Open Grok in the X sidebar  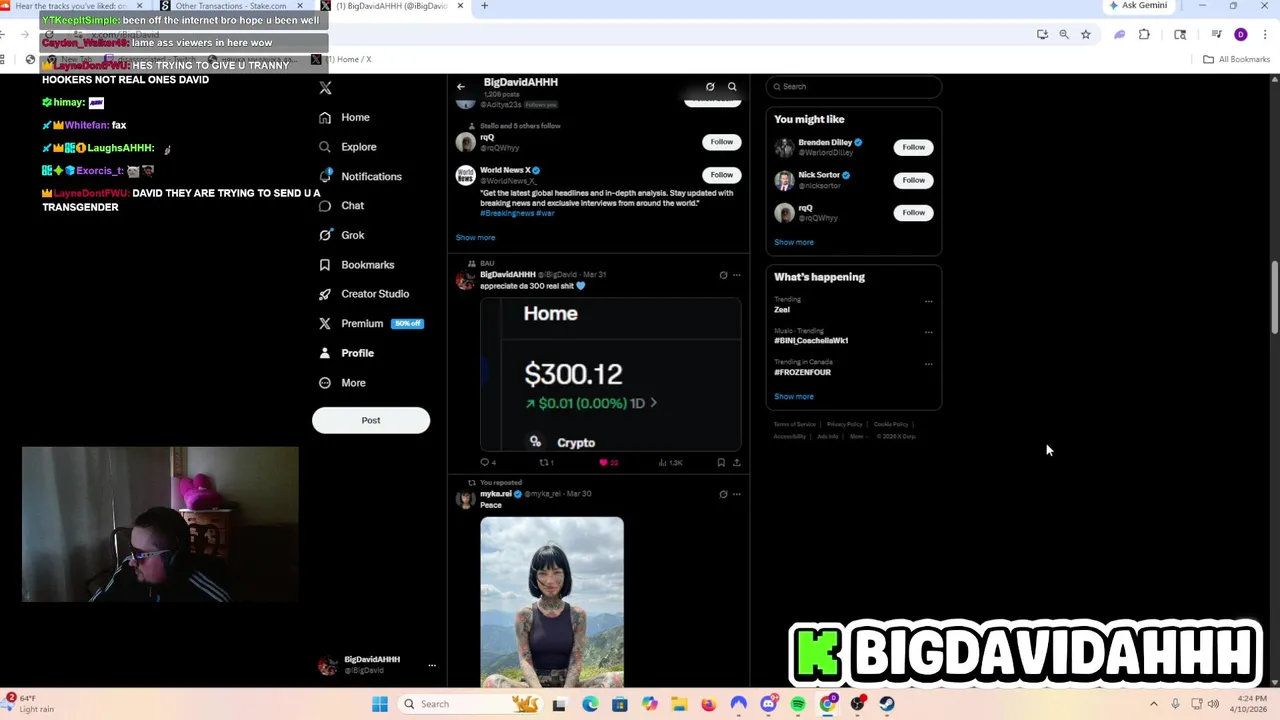[341, 235]
